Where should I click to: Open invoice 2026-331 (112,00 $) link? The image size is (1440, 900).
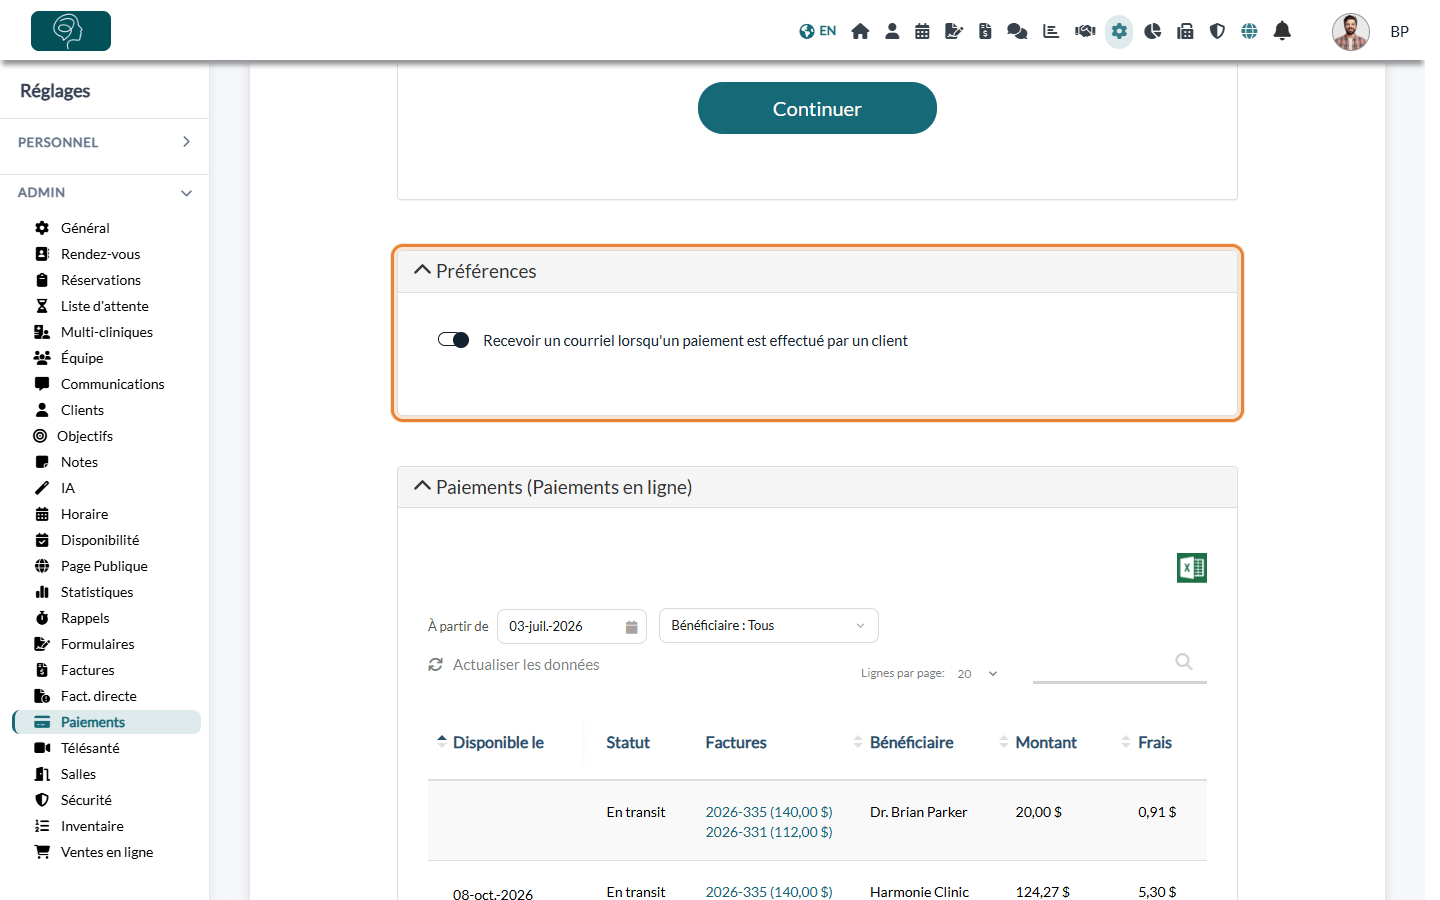(769, 832)
